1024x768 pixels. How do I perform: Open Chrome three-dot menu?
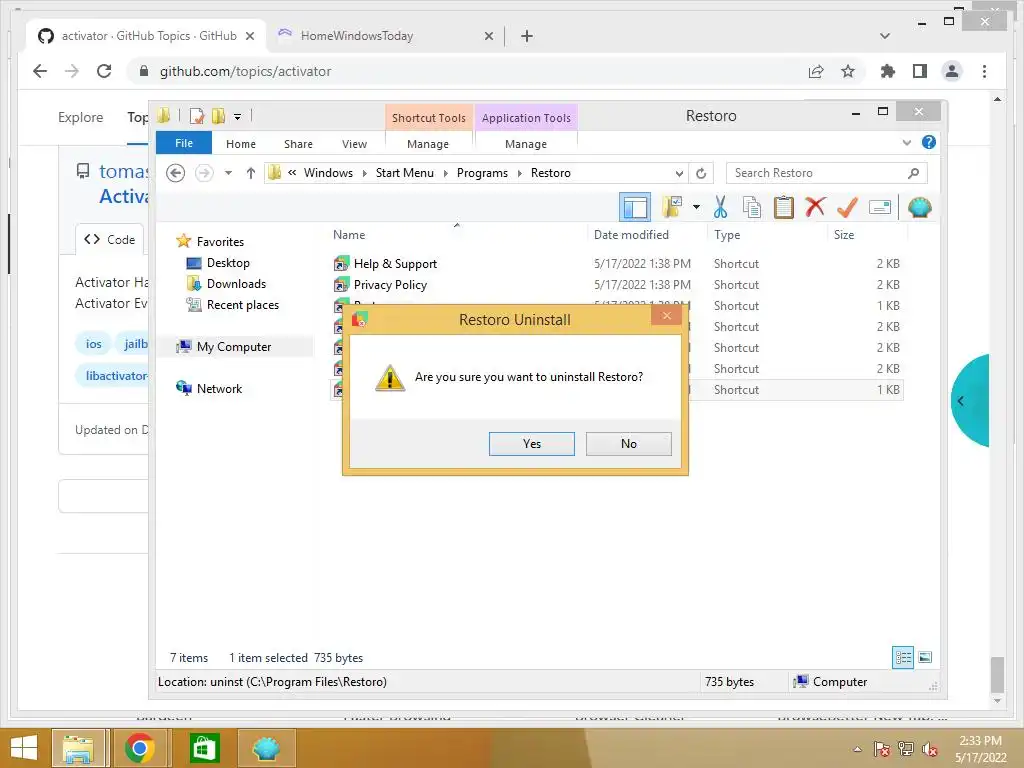pyautogui.click(x=984, y=71)
